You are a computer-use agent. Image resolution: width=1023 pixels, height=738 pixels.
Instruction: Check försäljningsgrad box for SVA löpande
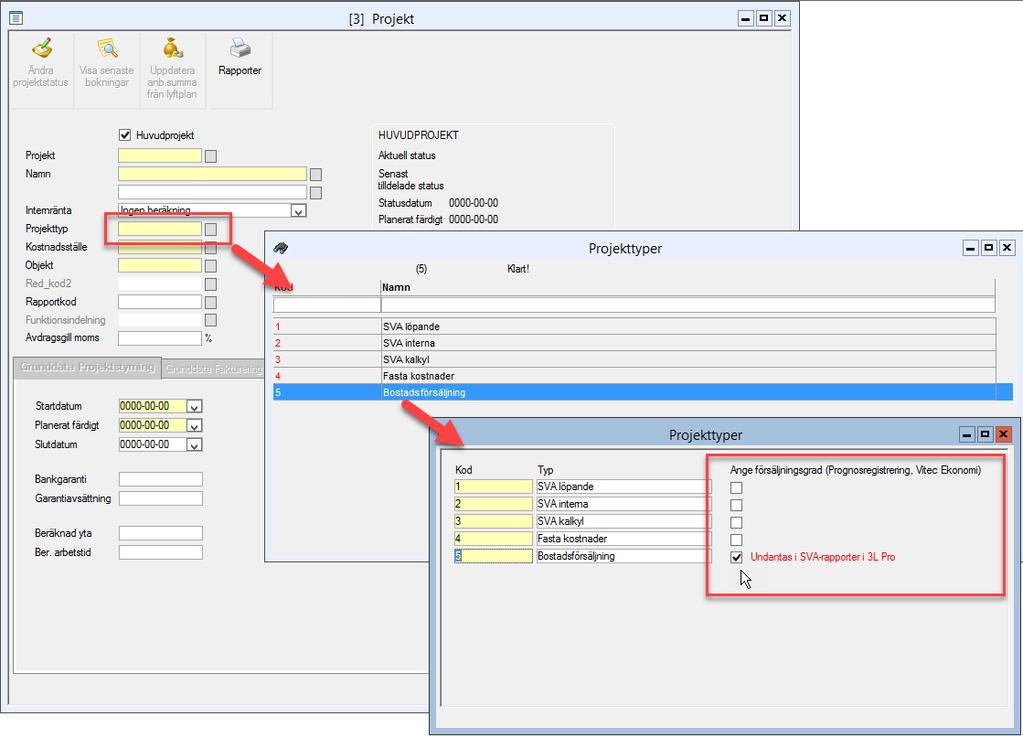(x=736, y=487)
